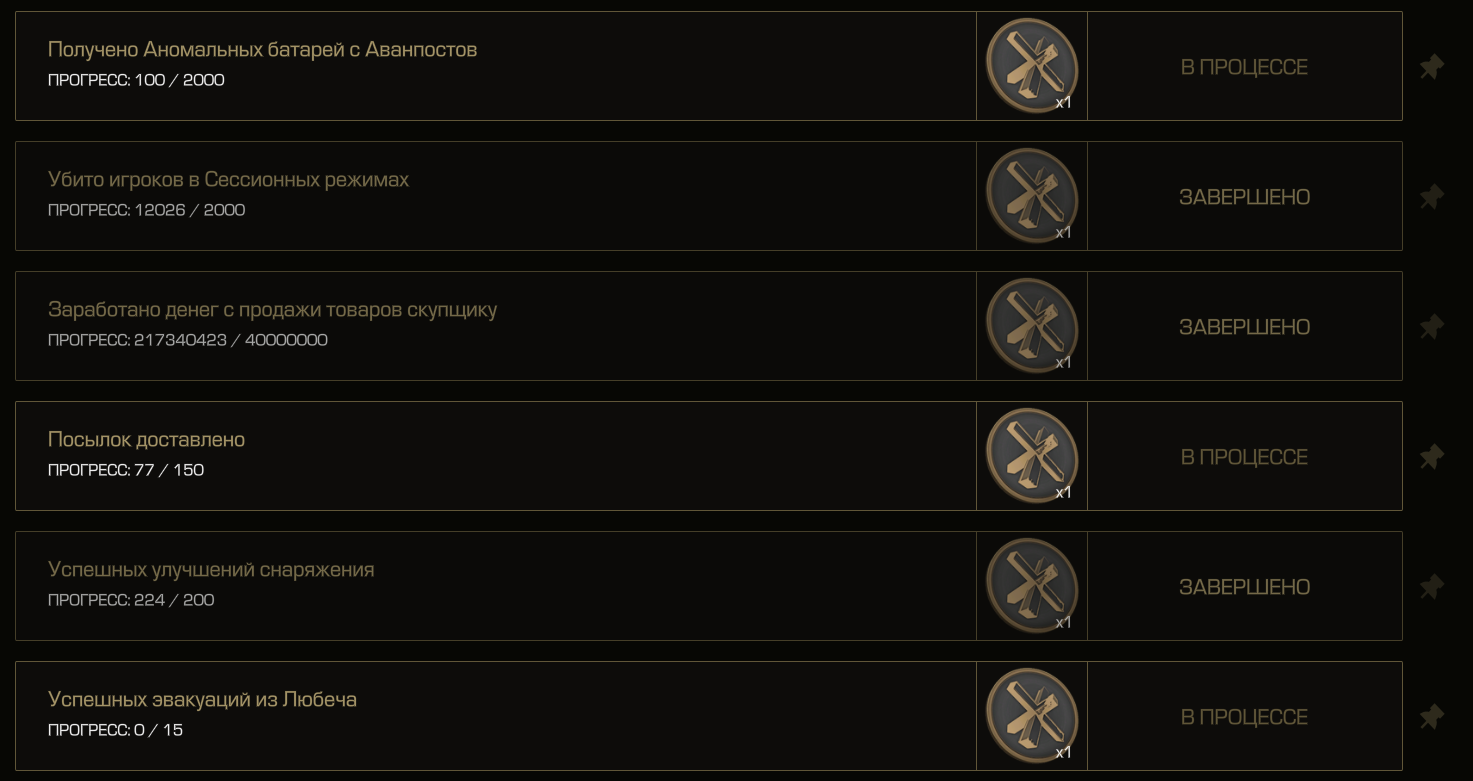Click ЗАВЕРШЕНО status for Заработано денег row
This screenshot has width=1473, height=781.
[1244, 327]
